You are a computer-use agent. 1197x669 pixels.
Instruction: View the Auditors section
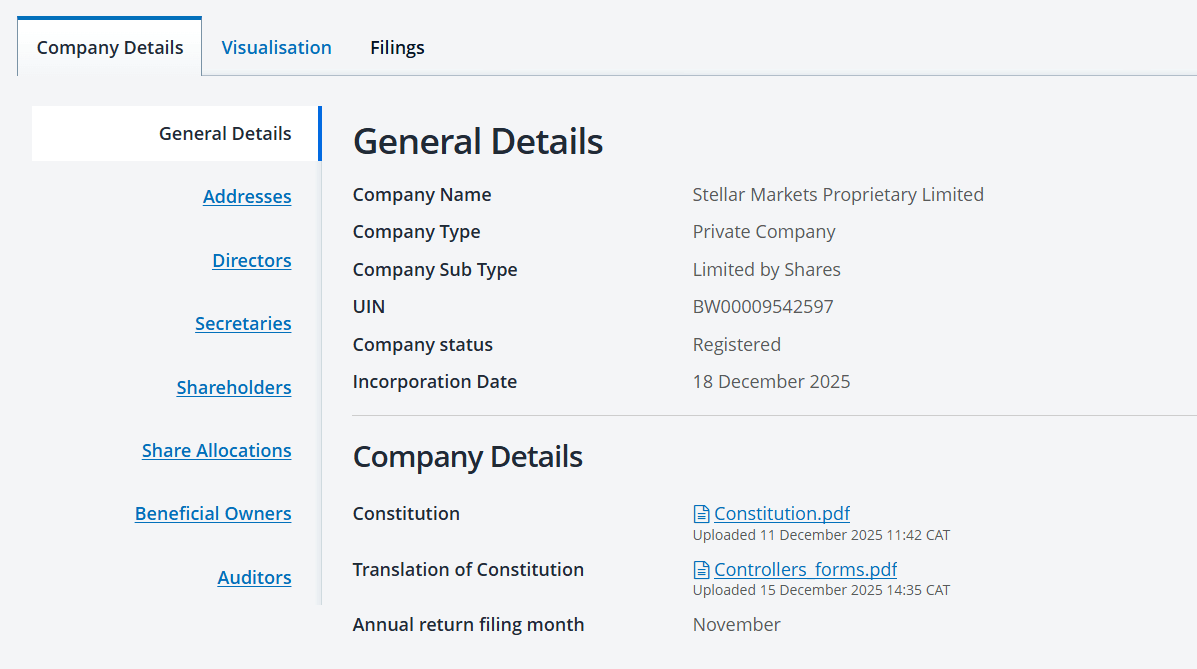click(x=254, y=577)
